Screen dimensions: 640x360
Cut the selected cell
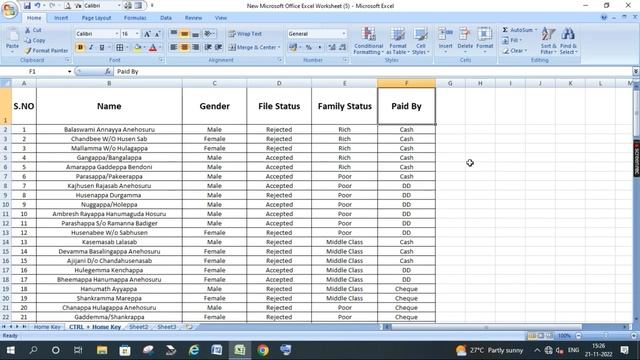coord(33,30)
